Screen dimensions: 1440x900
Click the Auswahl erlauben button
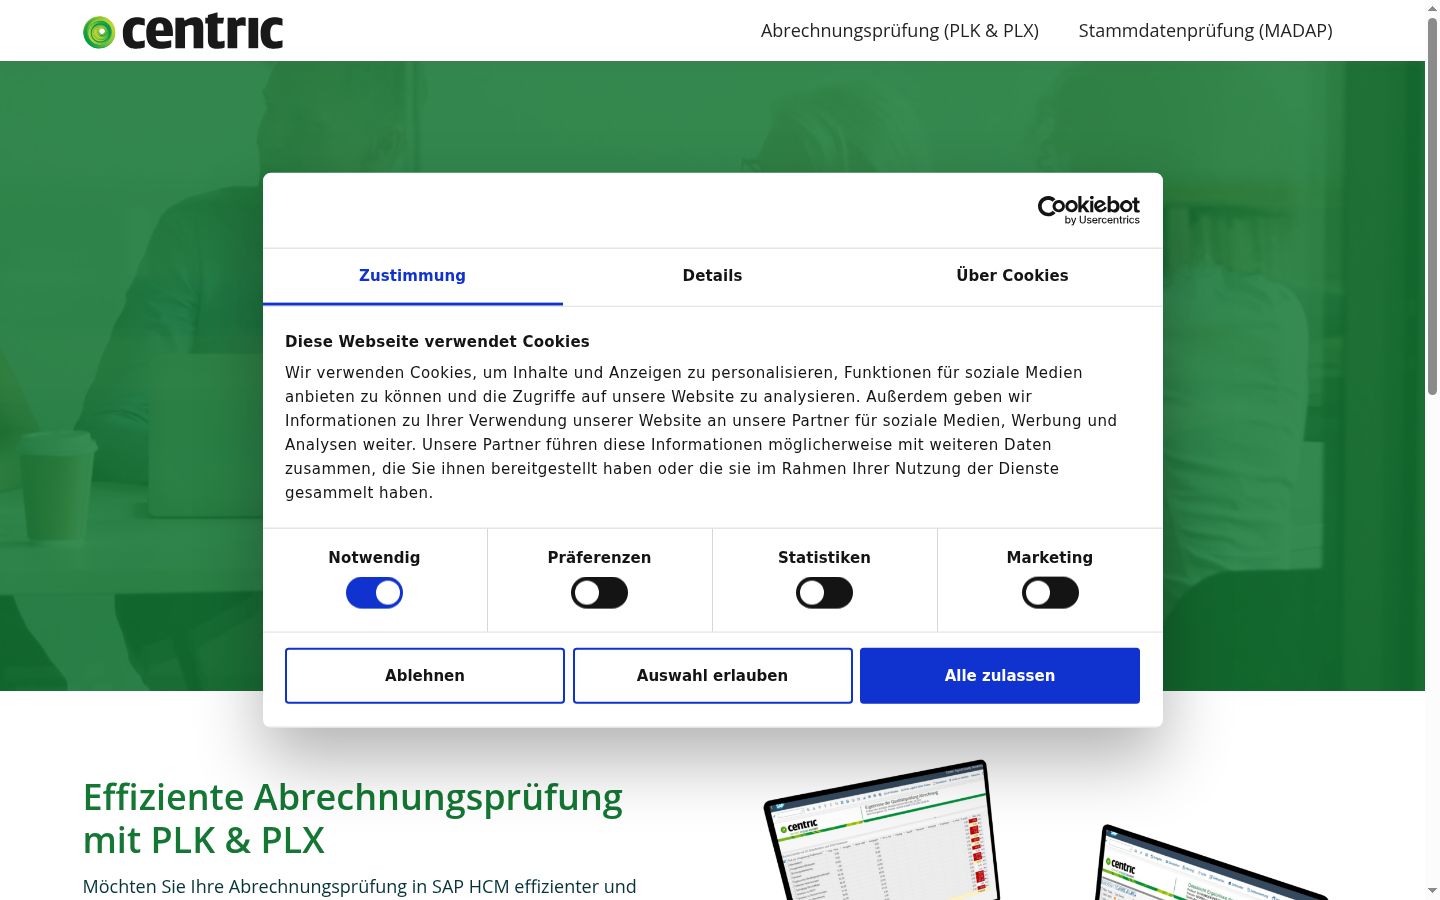(713, 676)
